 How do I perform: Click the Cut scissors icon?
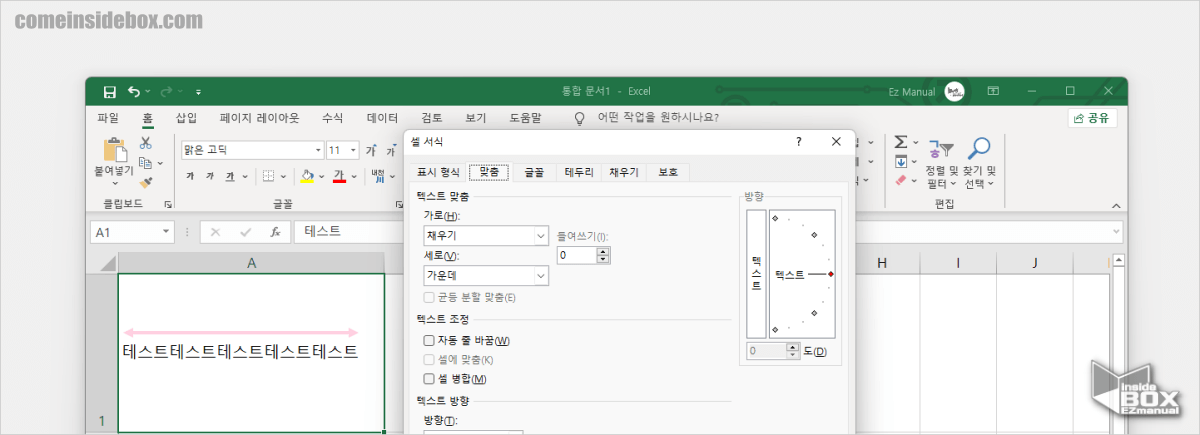point(146,143)
